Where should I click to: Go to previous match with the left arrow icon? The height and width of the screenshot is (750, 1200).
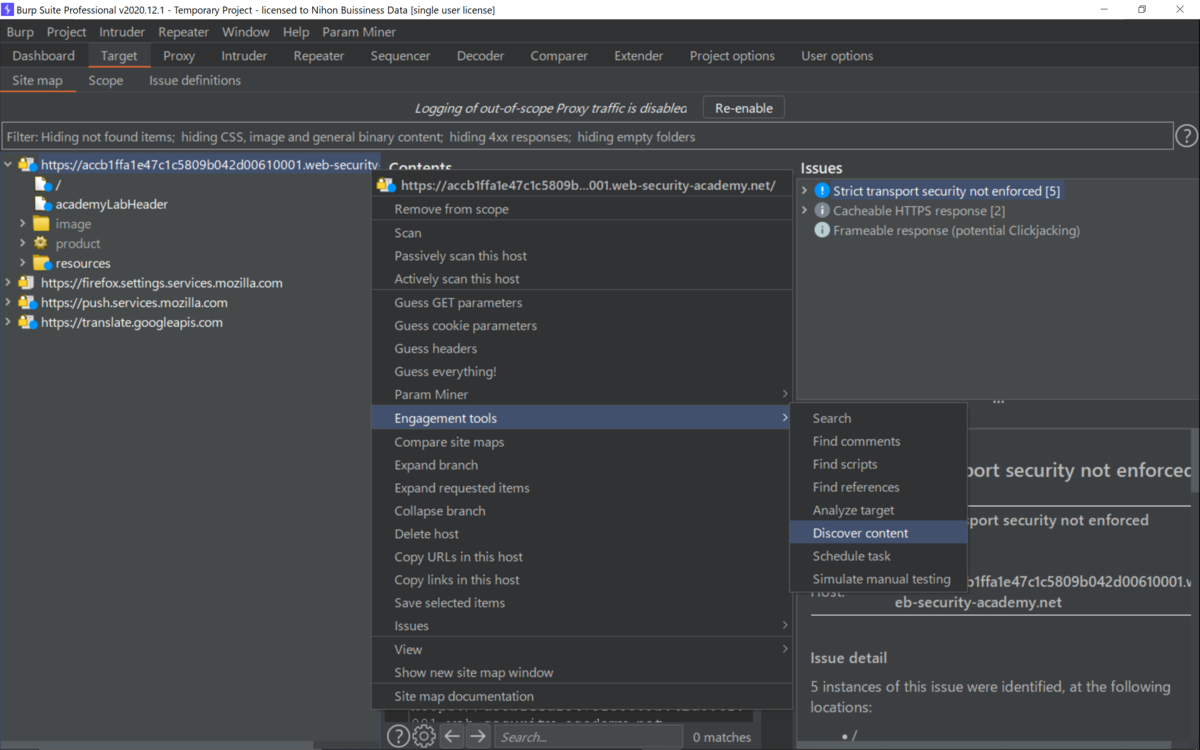451,735
